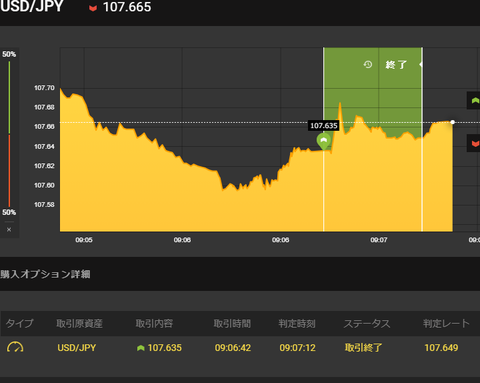Click the lower 50% sentiment value
The width and height of the screenshot is (480, 383).
coord(9,212)
